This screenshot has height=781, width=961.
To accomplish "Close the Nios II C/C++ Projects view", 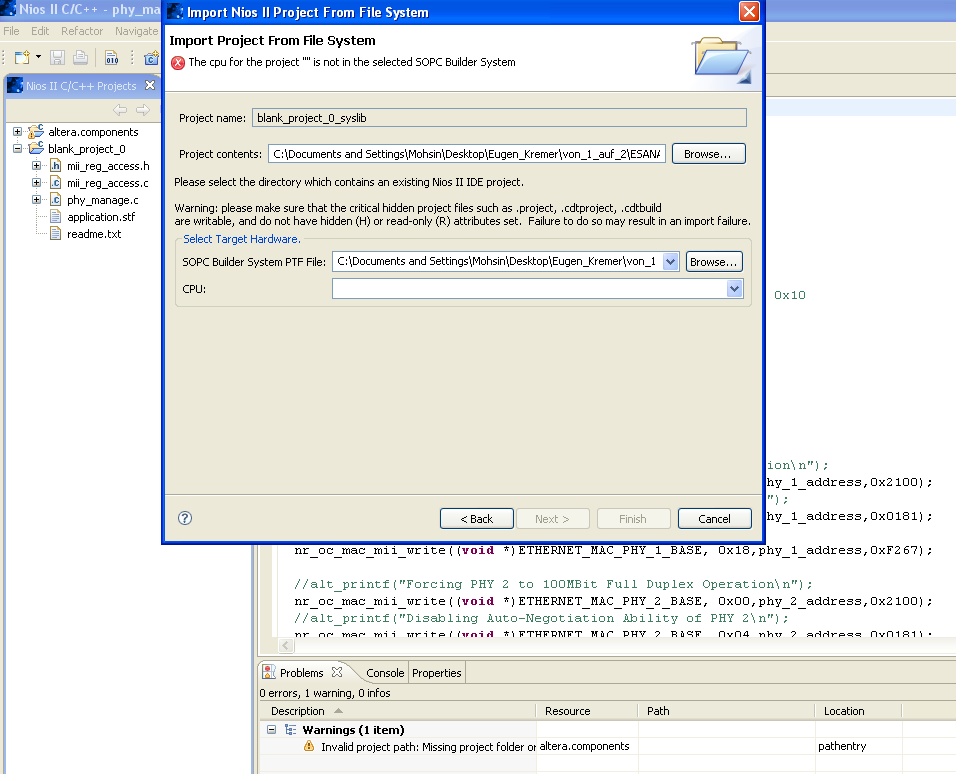I will pyautogui.click(x=150, y=85).
